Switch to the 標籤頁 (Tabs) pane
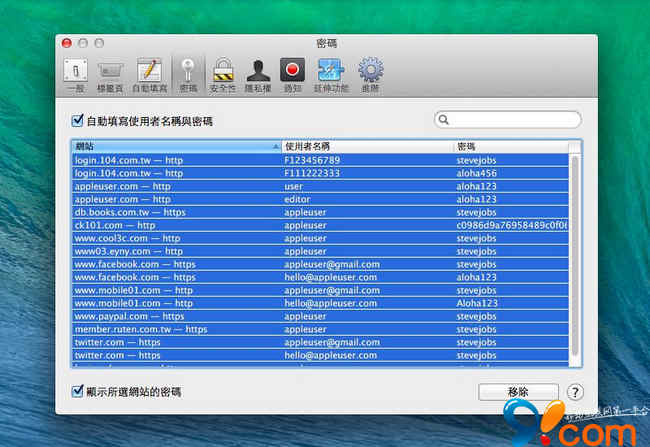Viewport: 650px width, 447px height. (111, 74)
